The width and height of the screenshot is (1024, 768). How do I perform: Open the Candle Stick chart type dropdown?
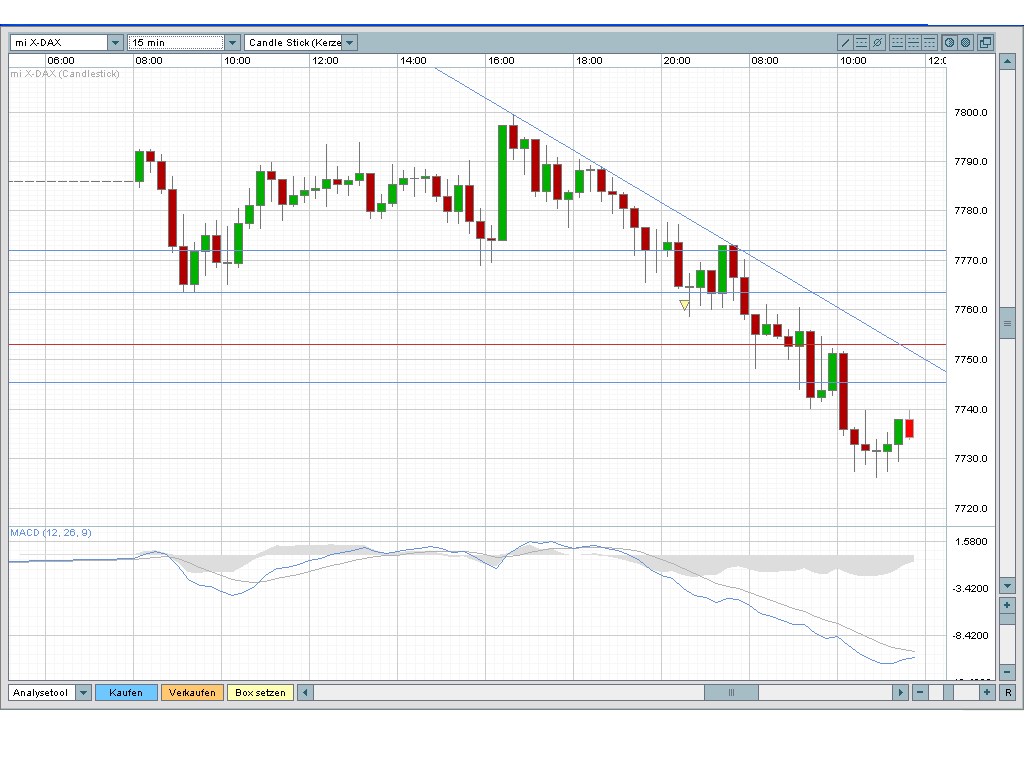(350, 42)
